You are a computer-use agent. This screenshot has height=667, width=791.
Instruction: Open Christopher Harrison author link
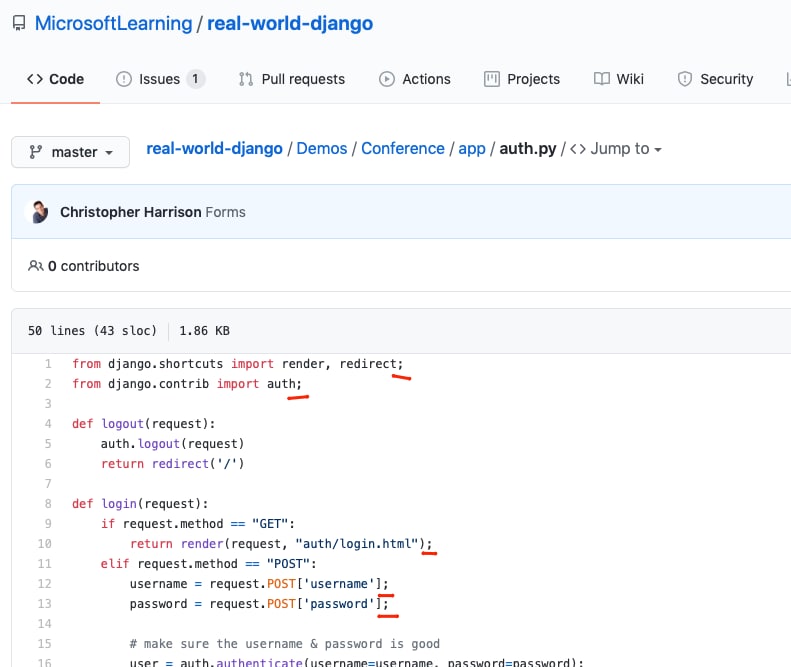pos(131,212)
